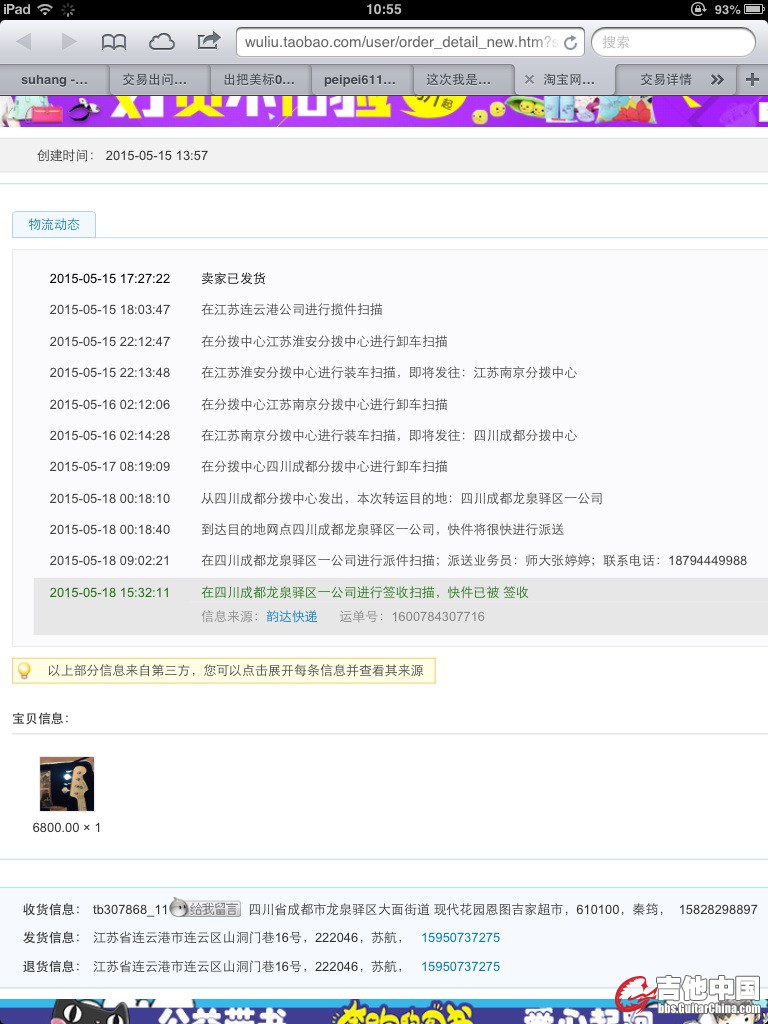This screenshot has height=1024, width=768.
Task: Open iCloud tabs cloud icon
Action: point(161,41)
